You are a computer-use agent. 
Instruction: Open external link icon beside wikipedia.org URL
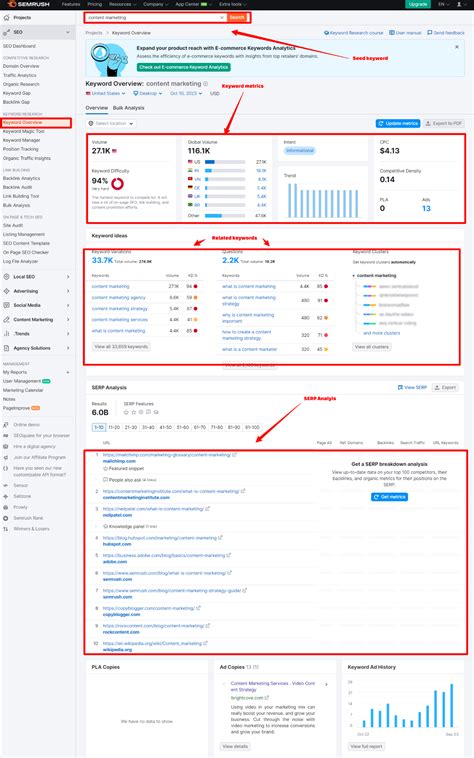point(205,643)
